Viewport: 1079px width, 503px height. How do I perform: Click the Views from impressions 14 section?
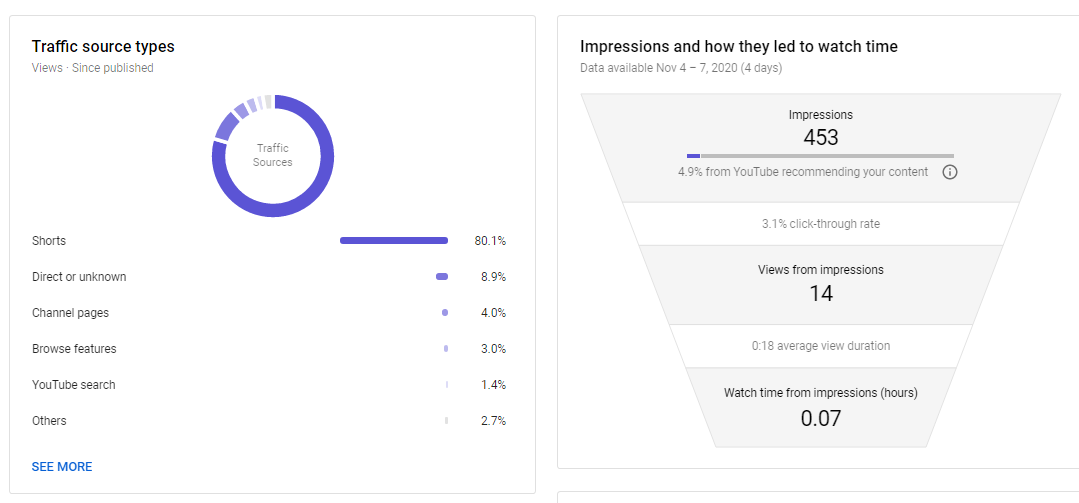coord(821,284)
